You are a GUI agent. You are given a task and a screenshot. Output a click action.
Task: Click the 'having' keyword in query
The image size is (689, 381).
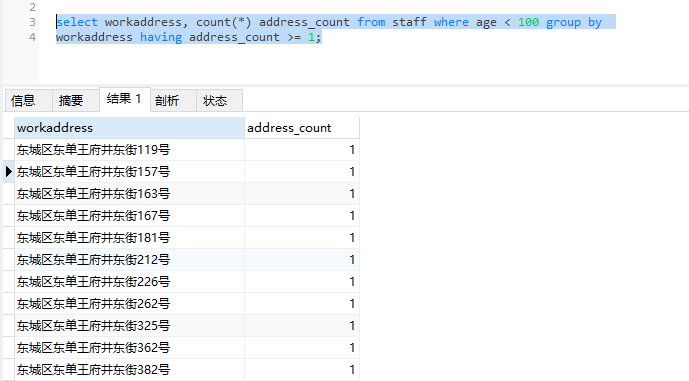point(161,37)
